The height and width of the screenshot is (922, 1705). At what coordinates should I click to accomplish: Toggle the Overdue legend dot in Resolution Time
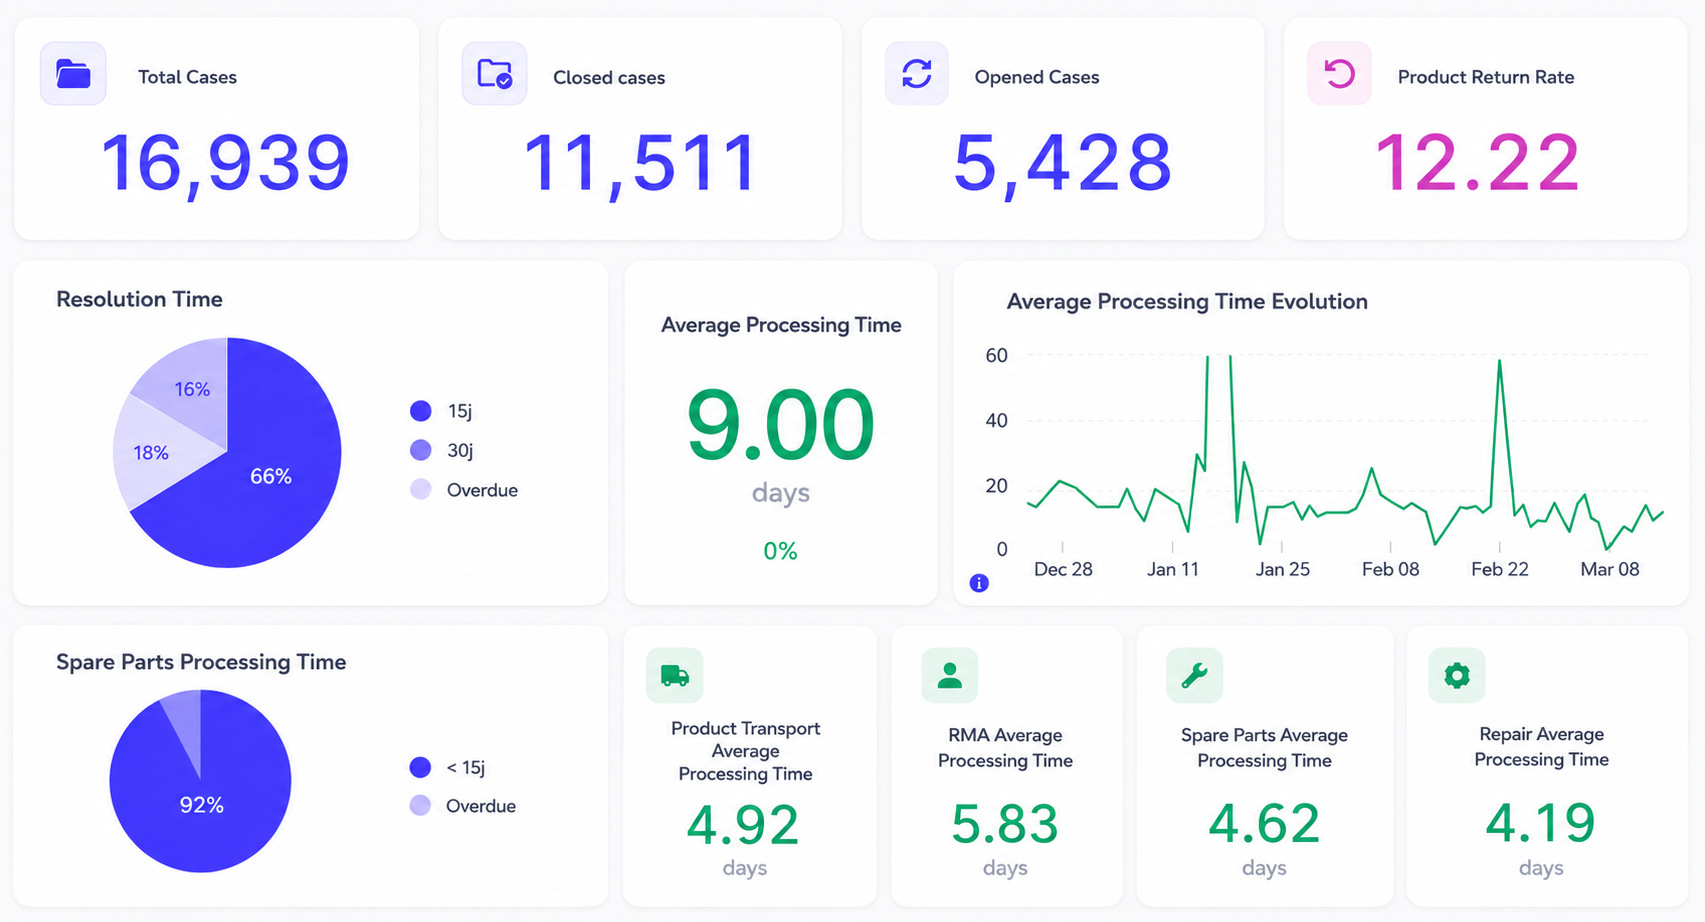click(x=421, y=490)
